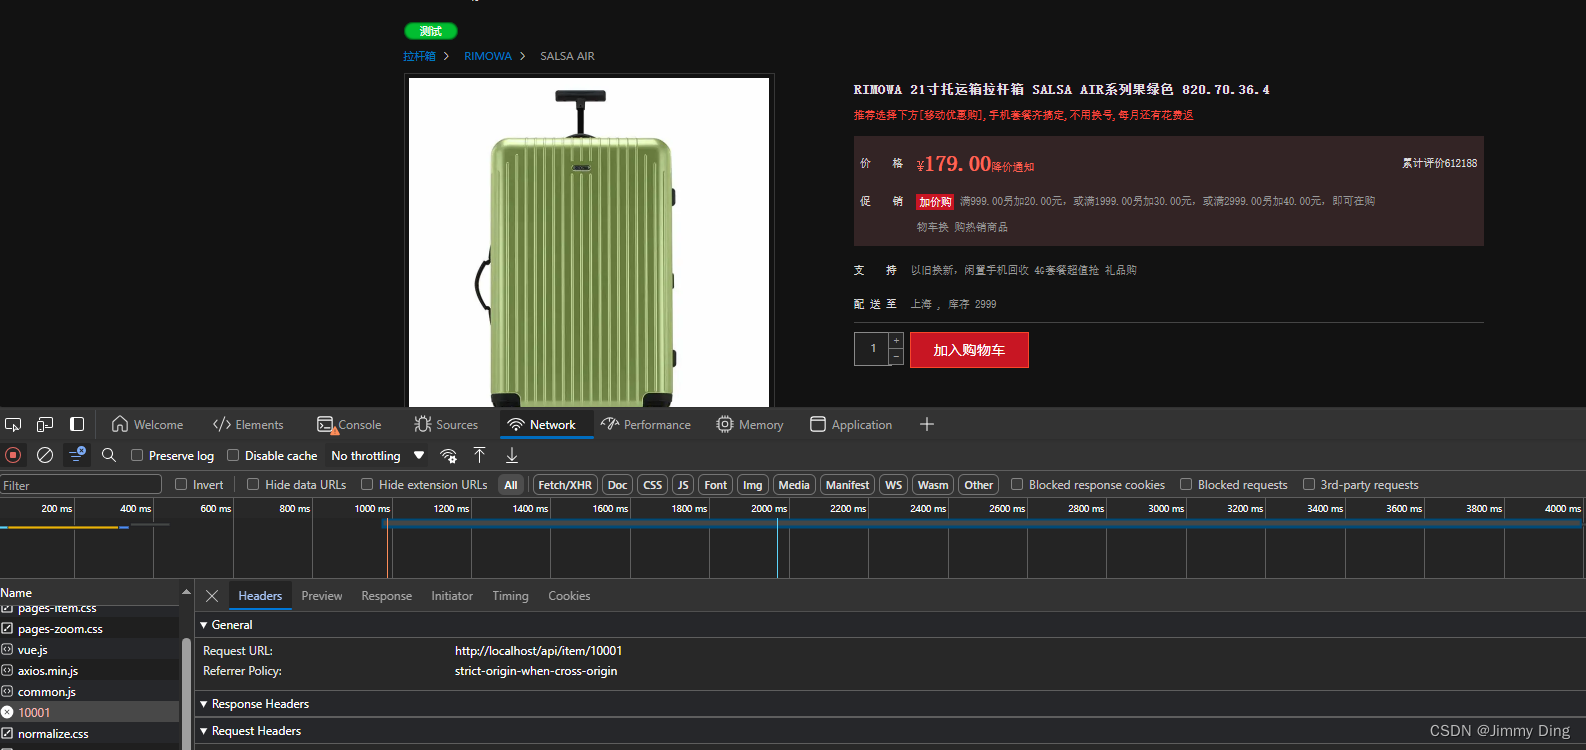Viewport: 1586px width, 750px height.
Task: Click common.js script file icon
Action: click(x=7, y=691)
